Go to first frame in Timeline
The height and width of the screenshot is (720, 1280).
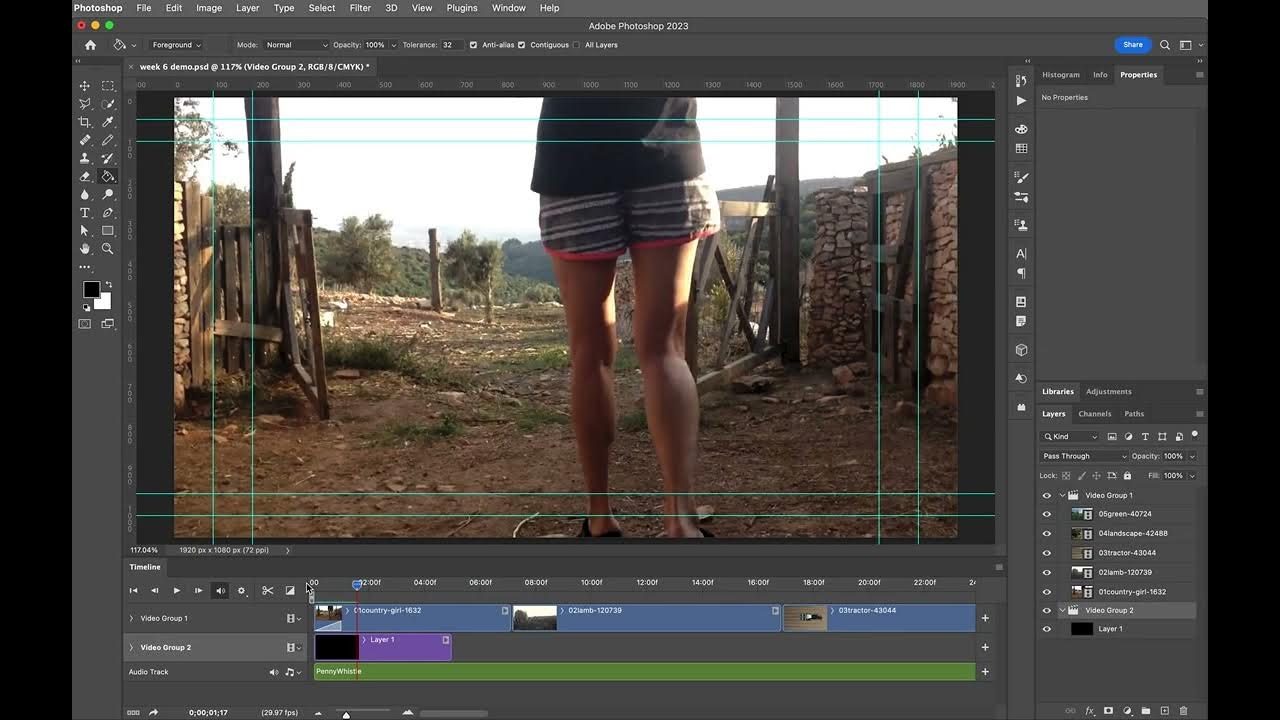coord(133,590)
